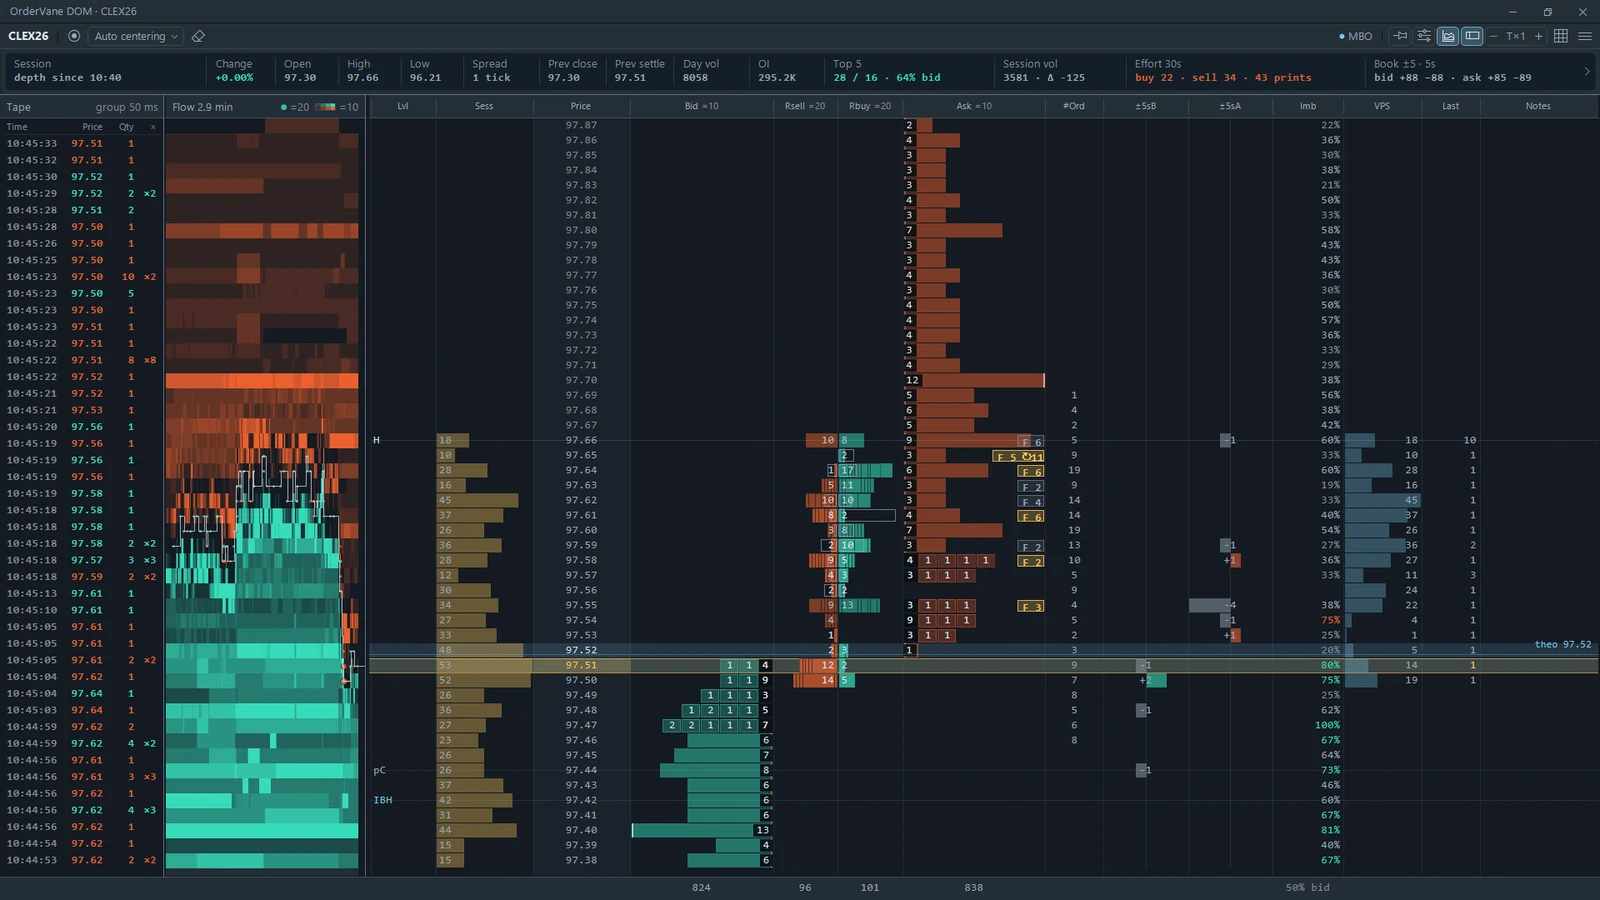Click the yellow F 3 marker at 97.55
The height and width of the screenshot is (900, 1600).
click(1032, 607)
